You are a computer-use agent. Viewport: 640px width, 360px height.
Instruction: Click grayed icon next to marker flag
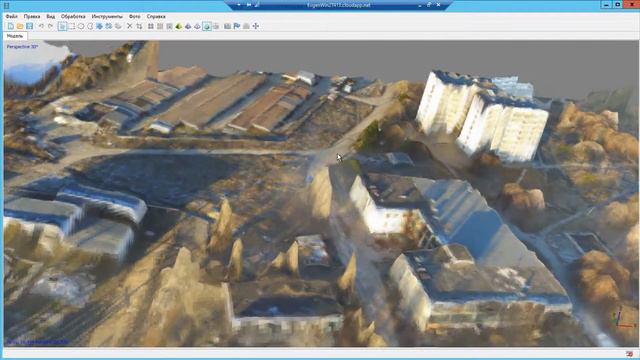(246, 26)
